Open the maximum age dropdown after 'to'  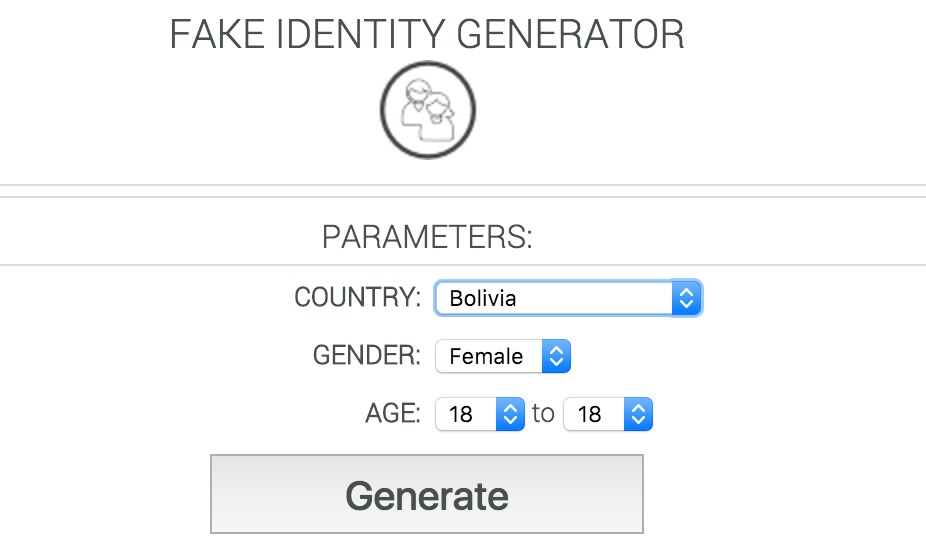point(596,414)
